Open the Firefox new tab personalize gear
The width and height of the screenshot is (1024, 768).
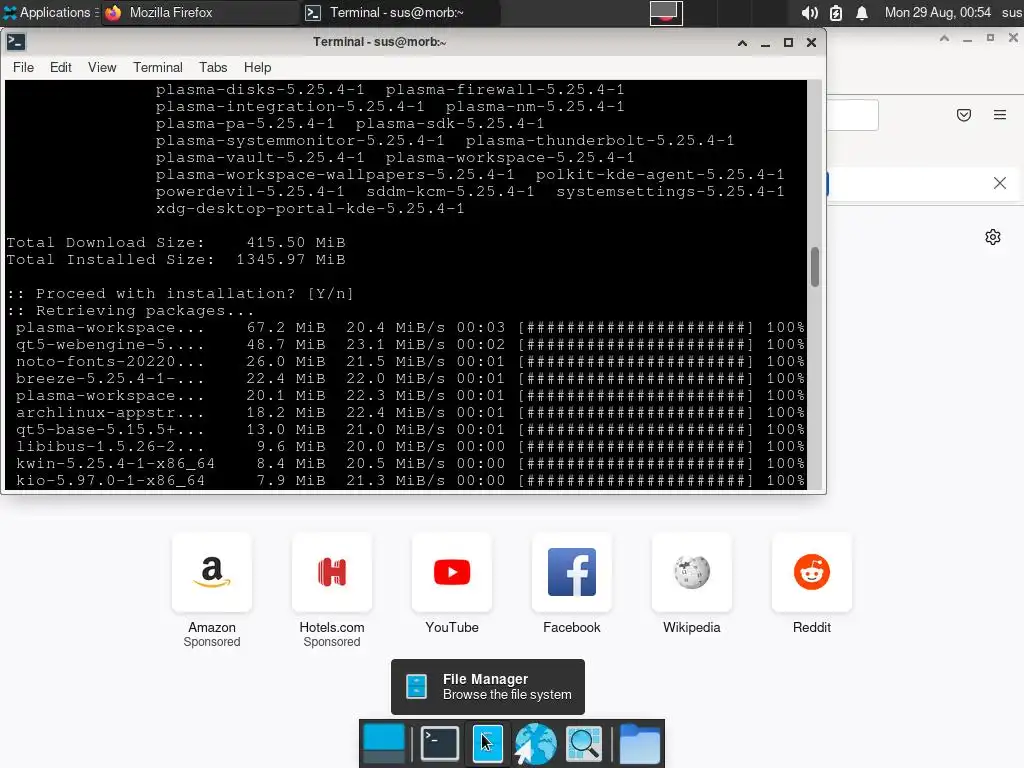click(993, 237)
